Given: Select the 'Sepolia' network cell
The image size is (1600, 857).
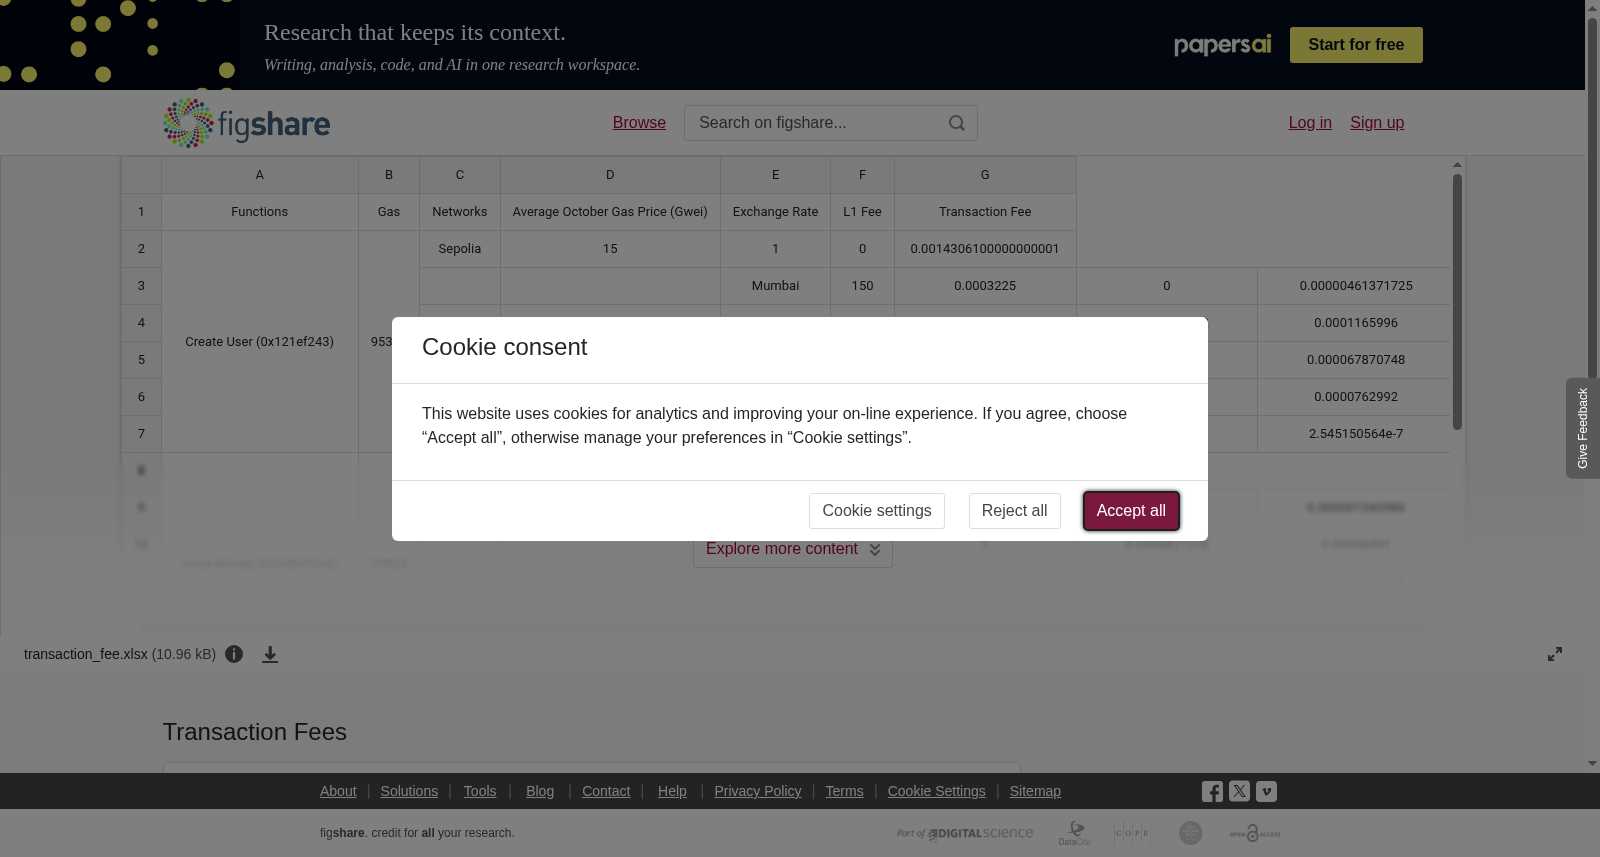Looking at the screenshot, I should (460, 249).
